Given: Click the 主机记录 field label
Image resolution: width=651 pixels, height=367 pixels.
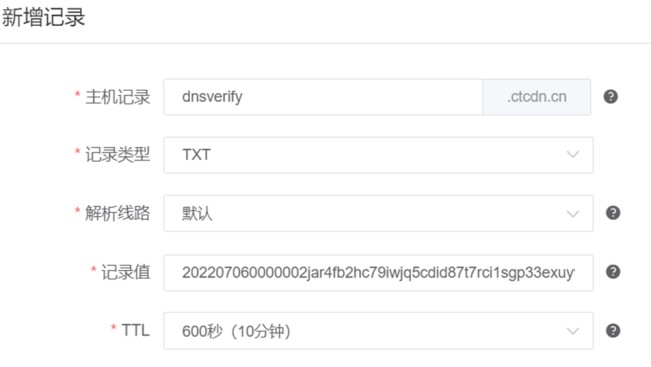Looking at the screenshot, I should [x=117, y=97].
